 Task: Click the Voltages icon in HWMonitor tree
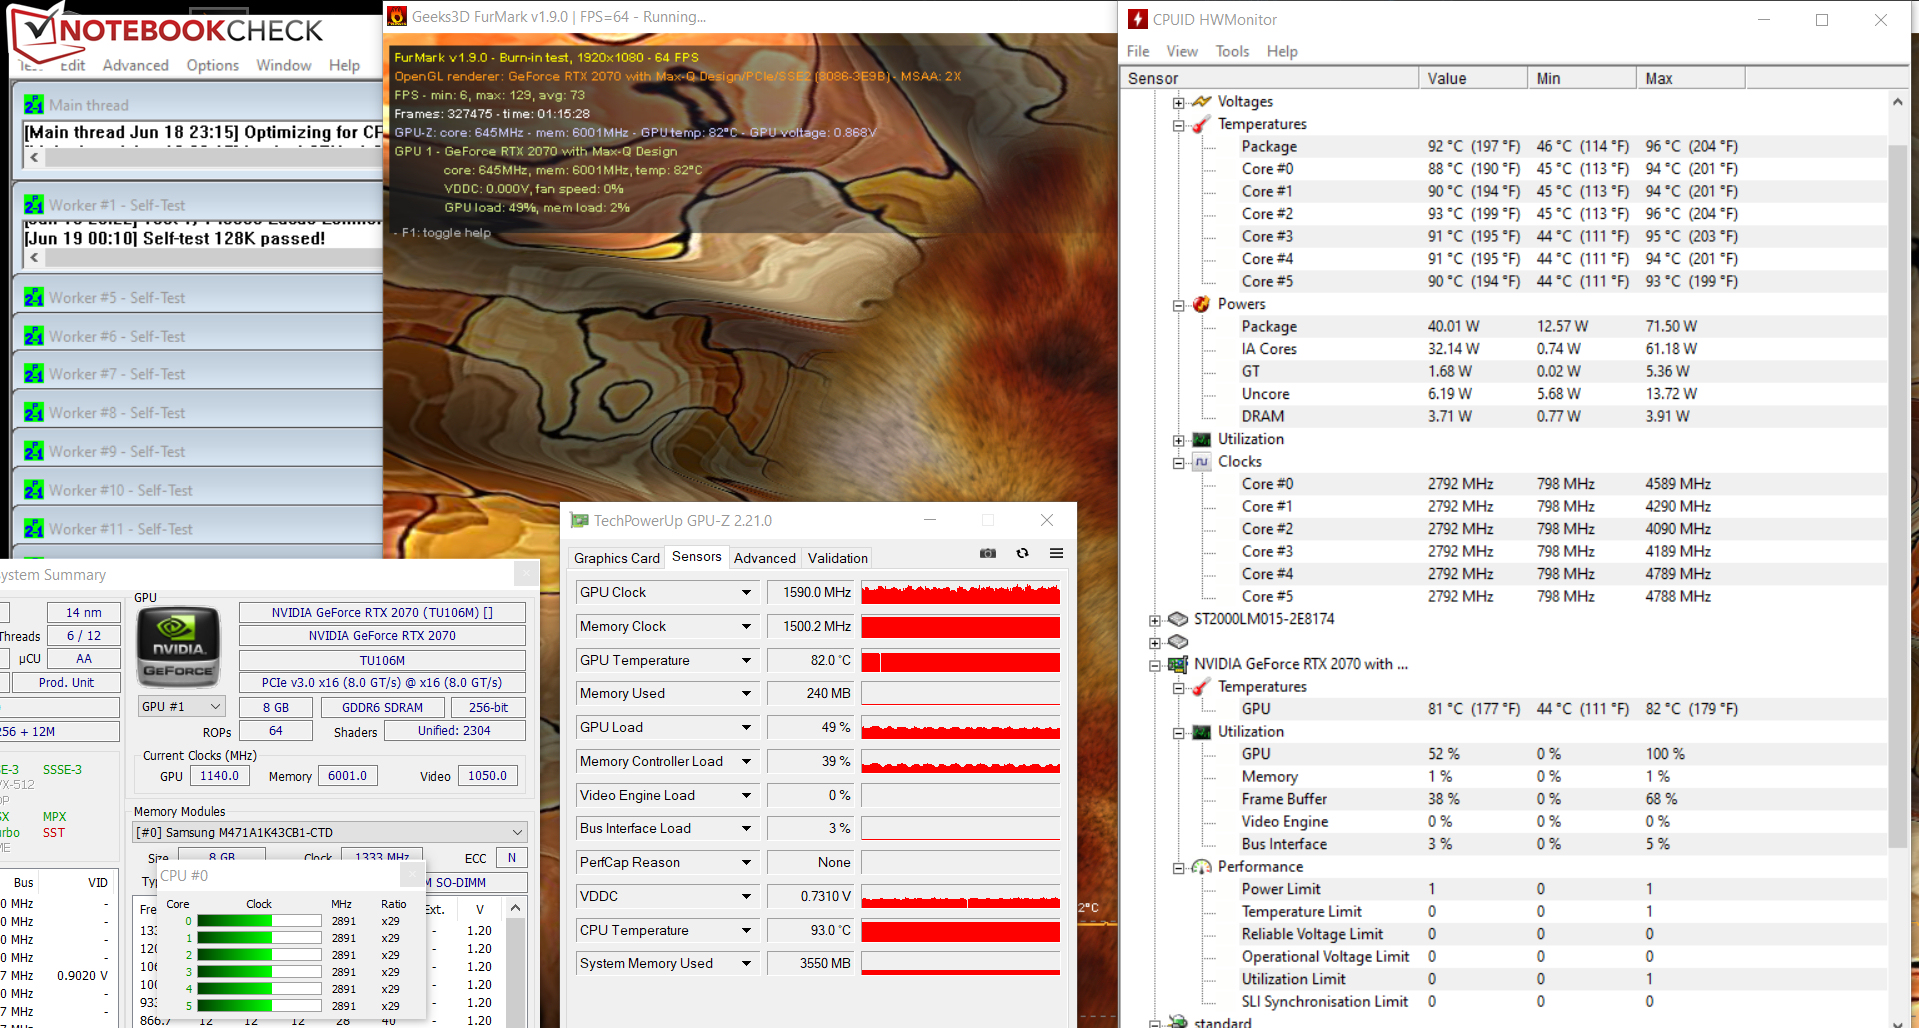[1202, 101]
